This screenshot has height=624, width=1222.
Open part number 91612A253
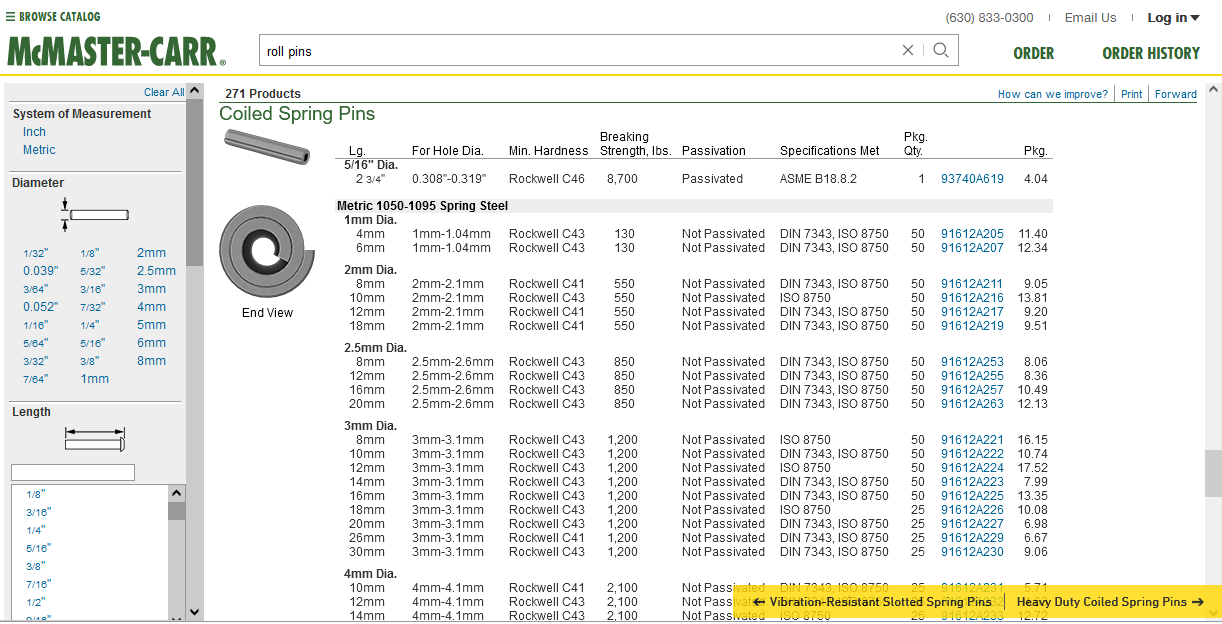click(x=972, y=362)
